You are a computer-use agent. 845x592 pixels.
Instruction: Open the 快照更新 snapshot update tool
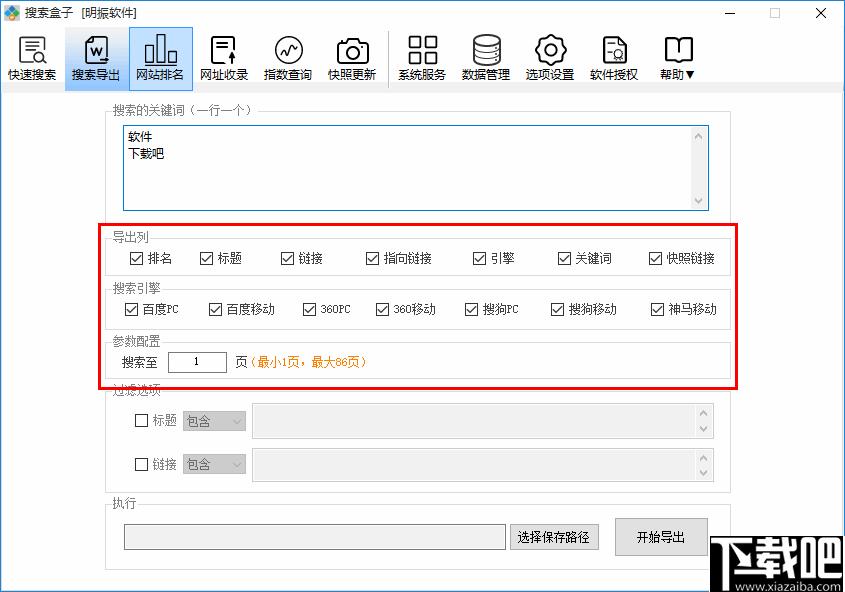pyautogui.click(x=352, y=59)
